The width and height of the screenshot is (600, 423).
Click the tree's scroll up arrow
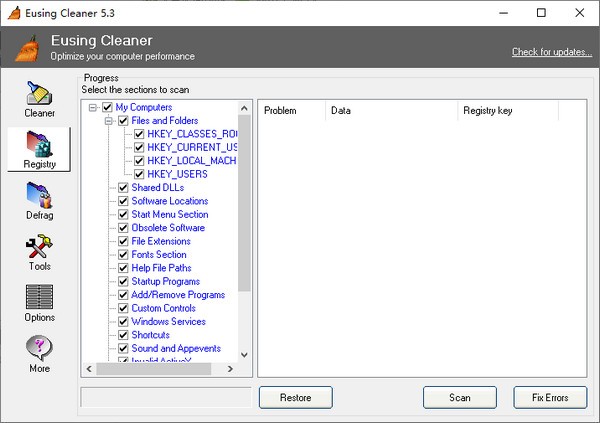click(x=244, y=108)
